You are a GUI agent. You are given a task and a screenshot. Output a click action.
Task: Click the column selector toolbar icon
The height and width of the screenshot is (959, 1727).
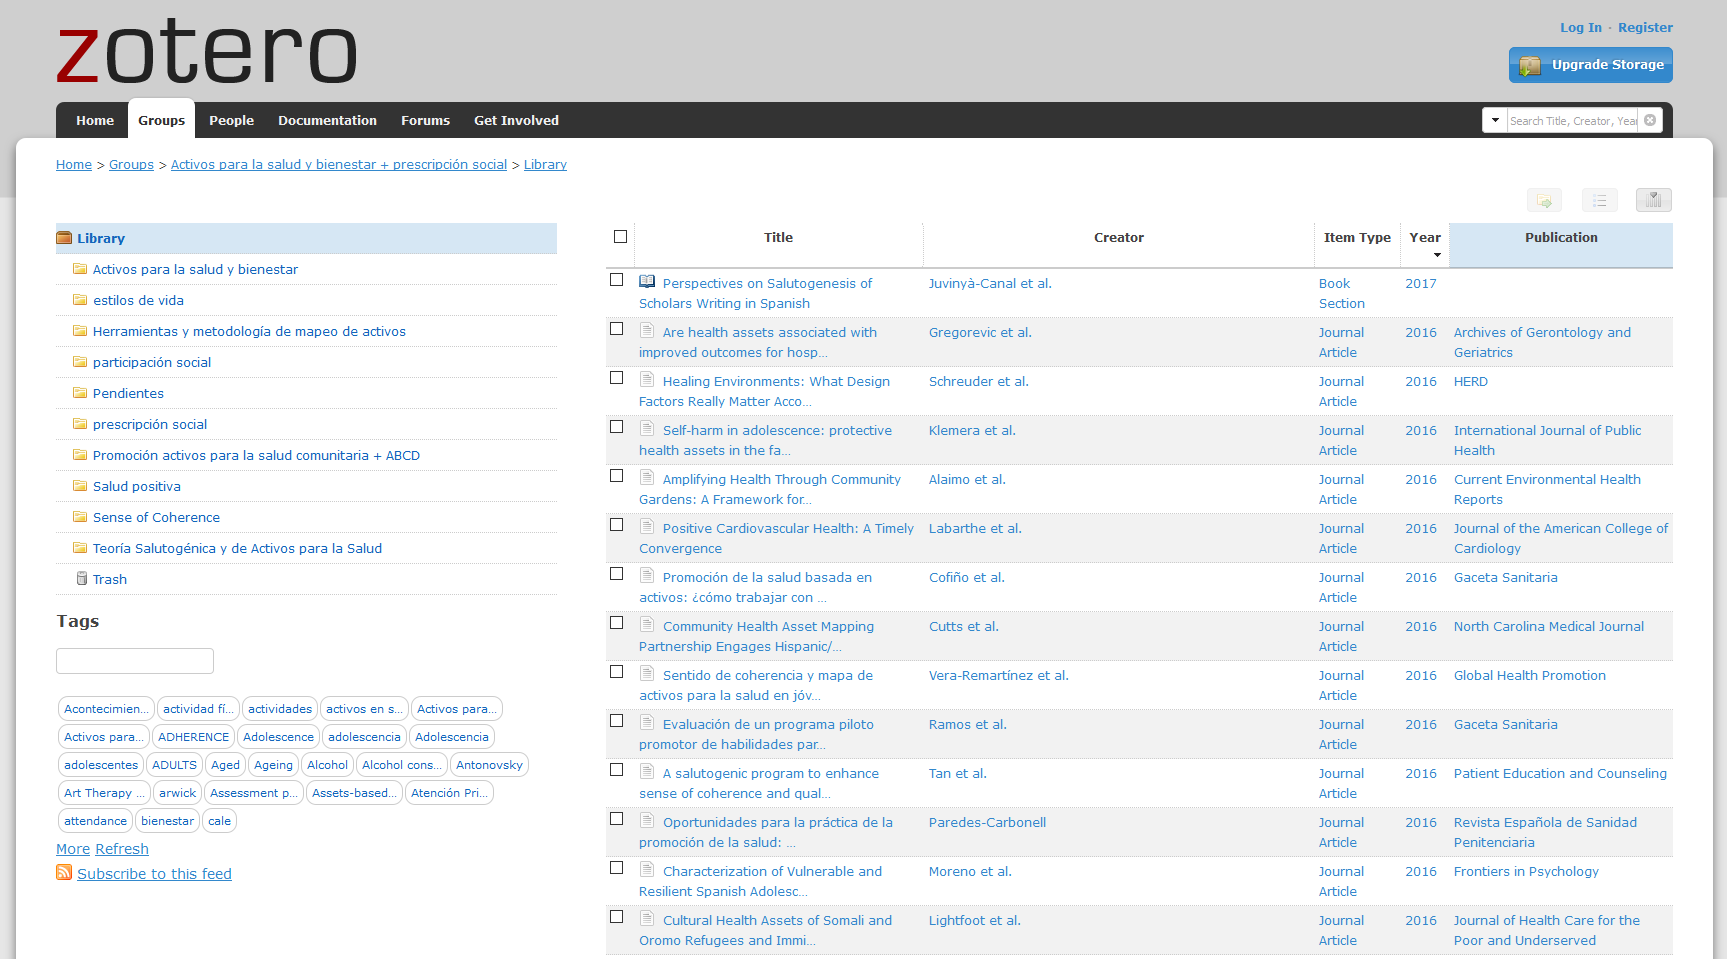[1654, 200]
